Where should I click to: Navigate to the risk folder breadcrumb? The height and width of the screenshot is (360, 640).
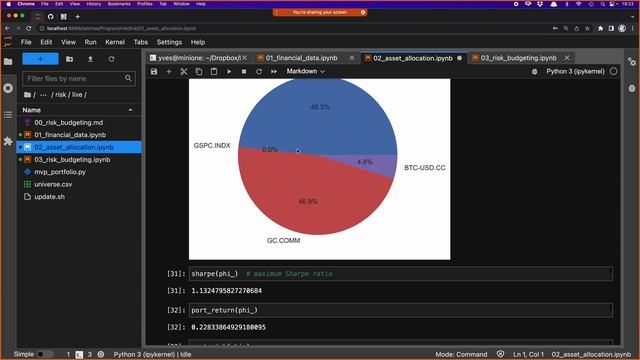[x=60, y=95]
